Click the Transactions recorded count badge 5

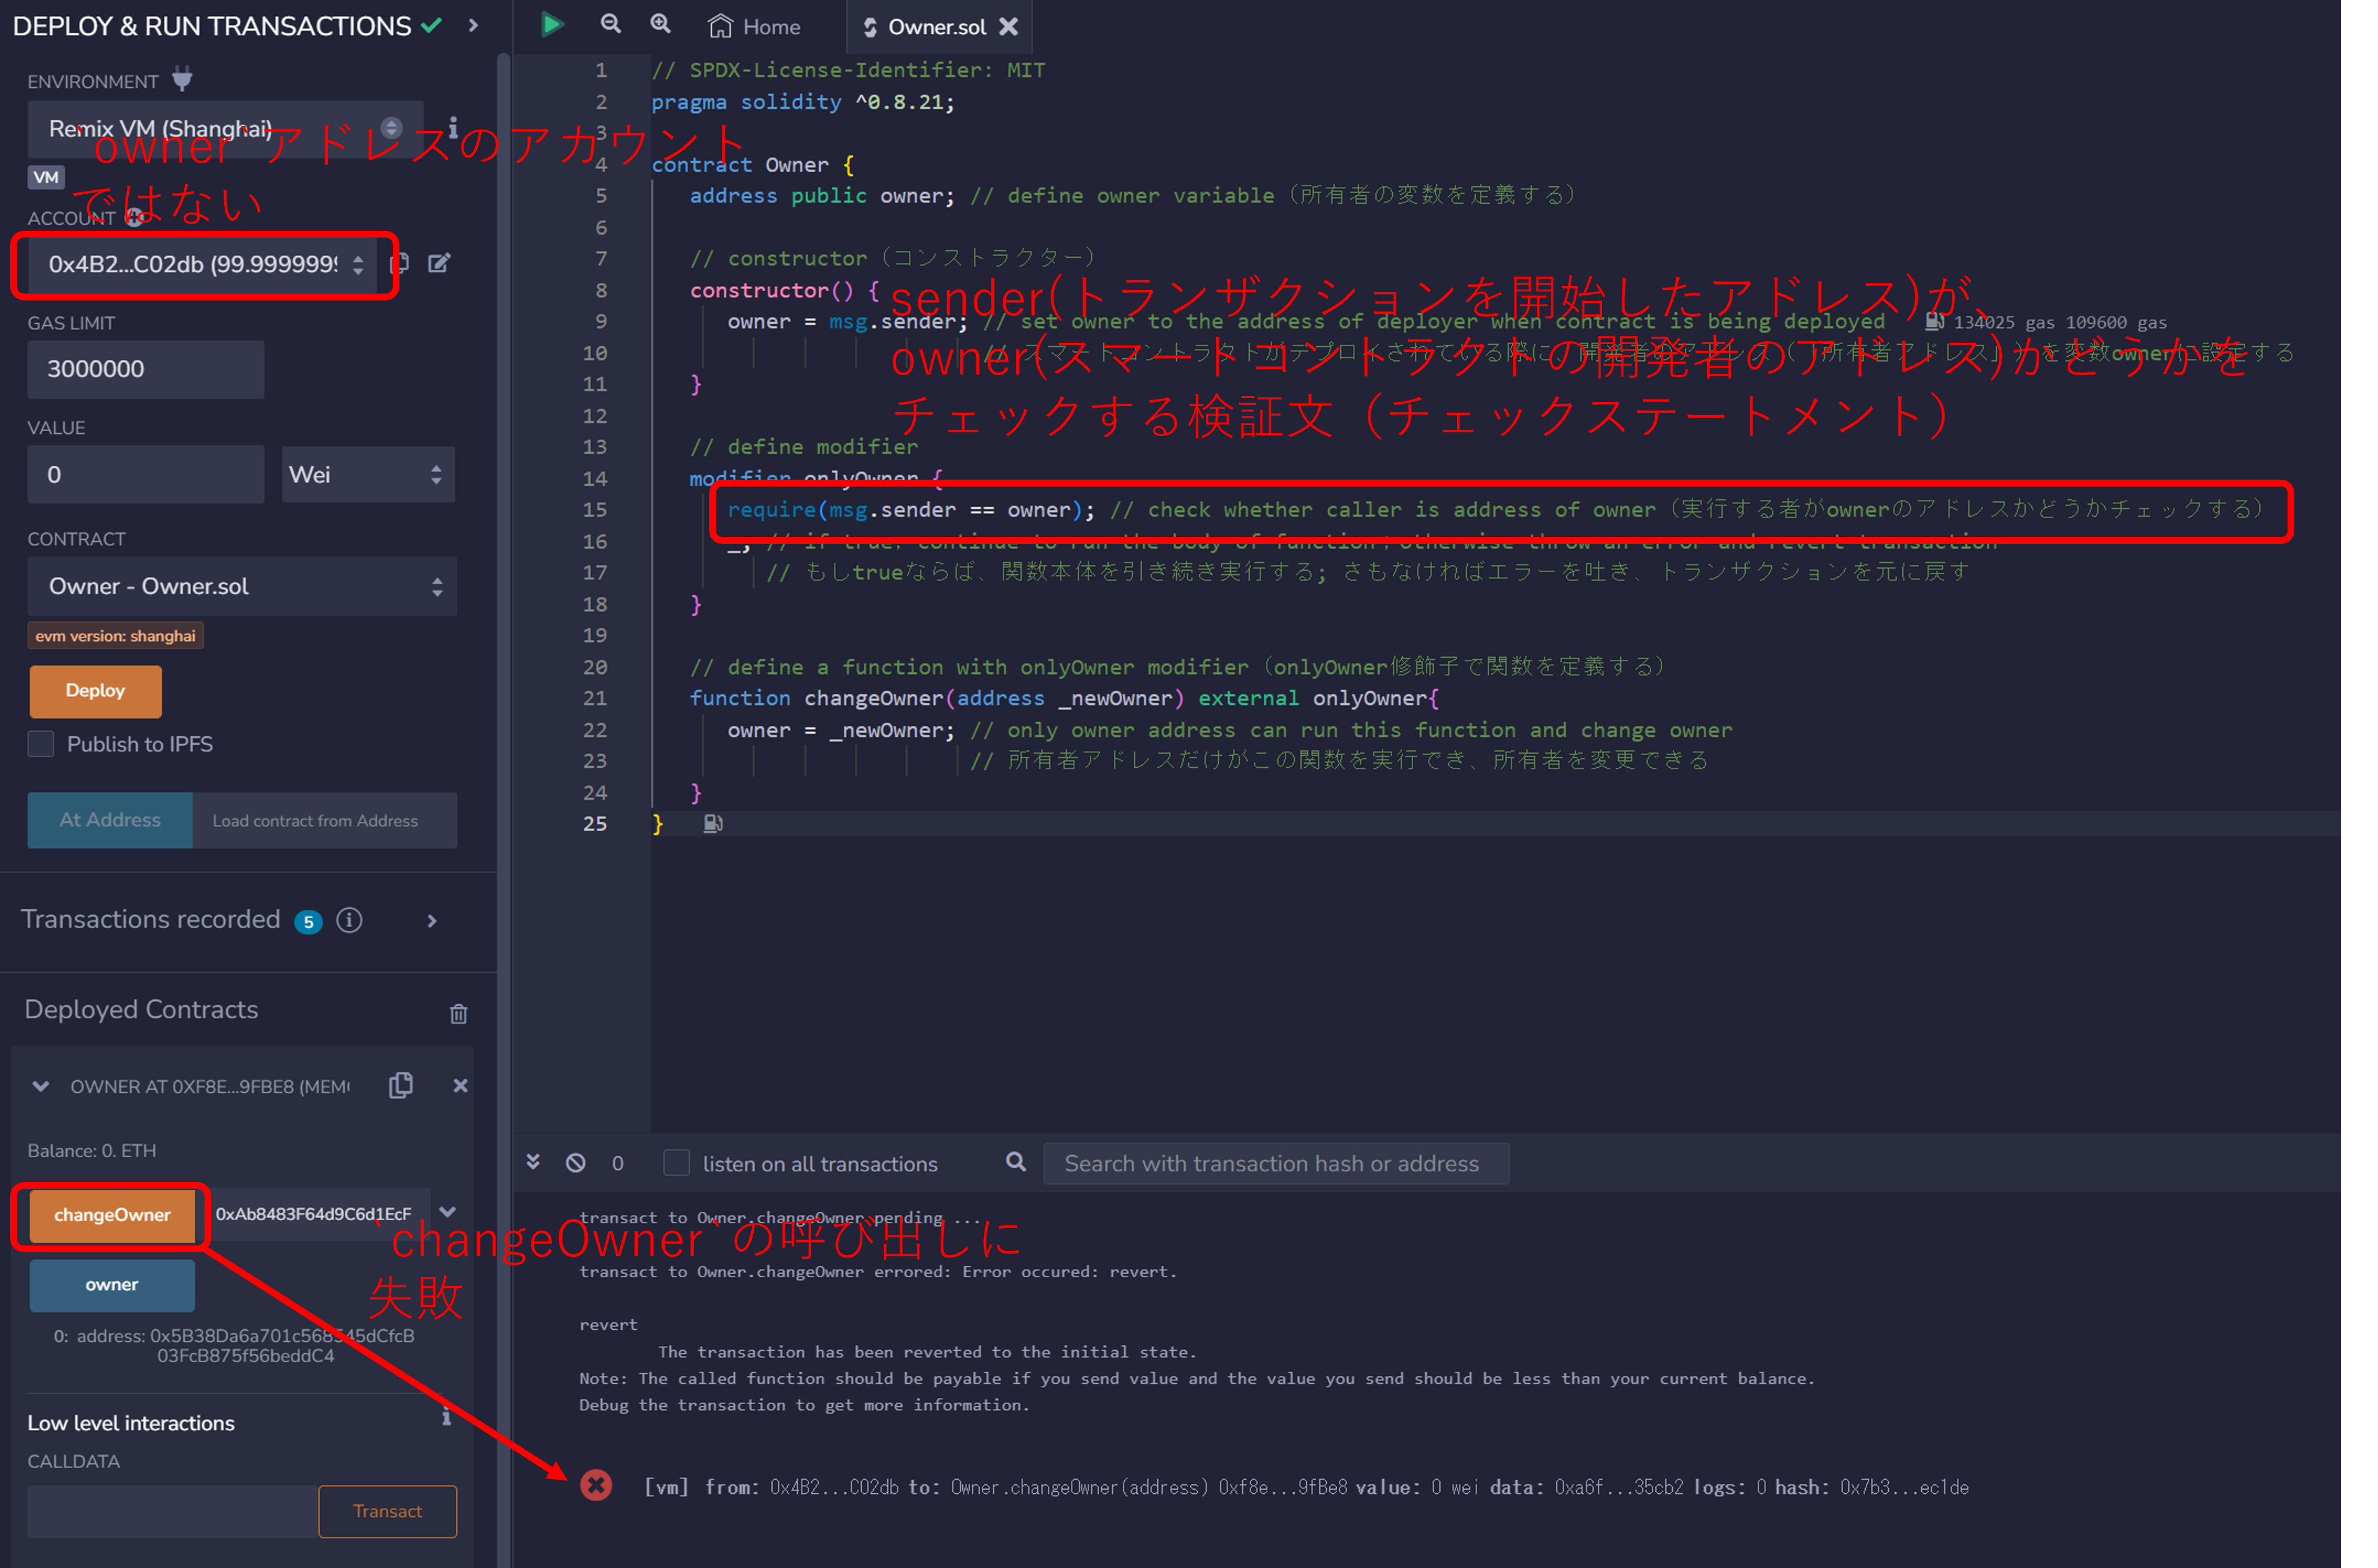(x=309, y=922)
